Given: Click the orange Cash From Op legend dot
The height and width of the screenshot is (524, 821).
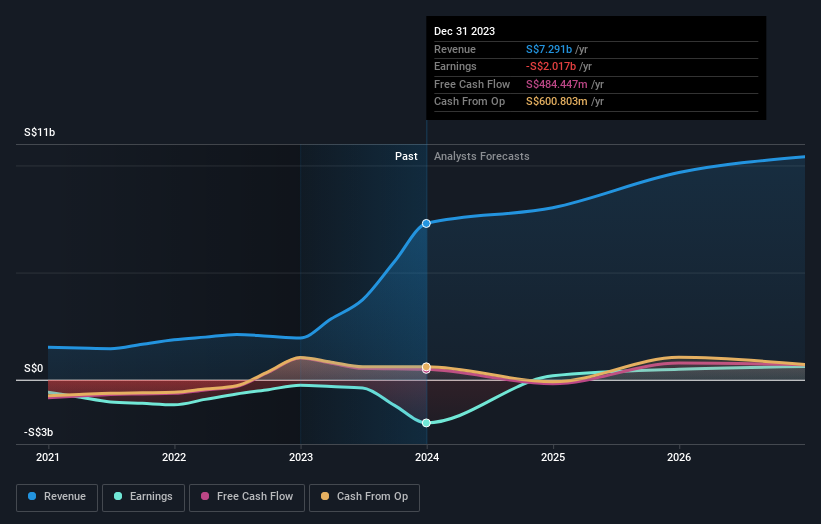Looking at the screenshot, I should click(x=325, y=496).
